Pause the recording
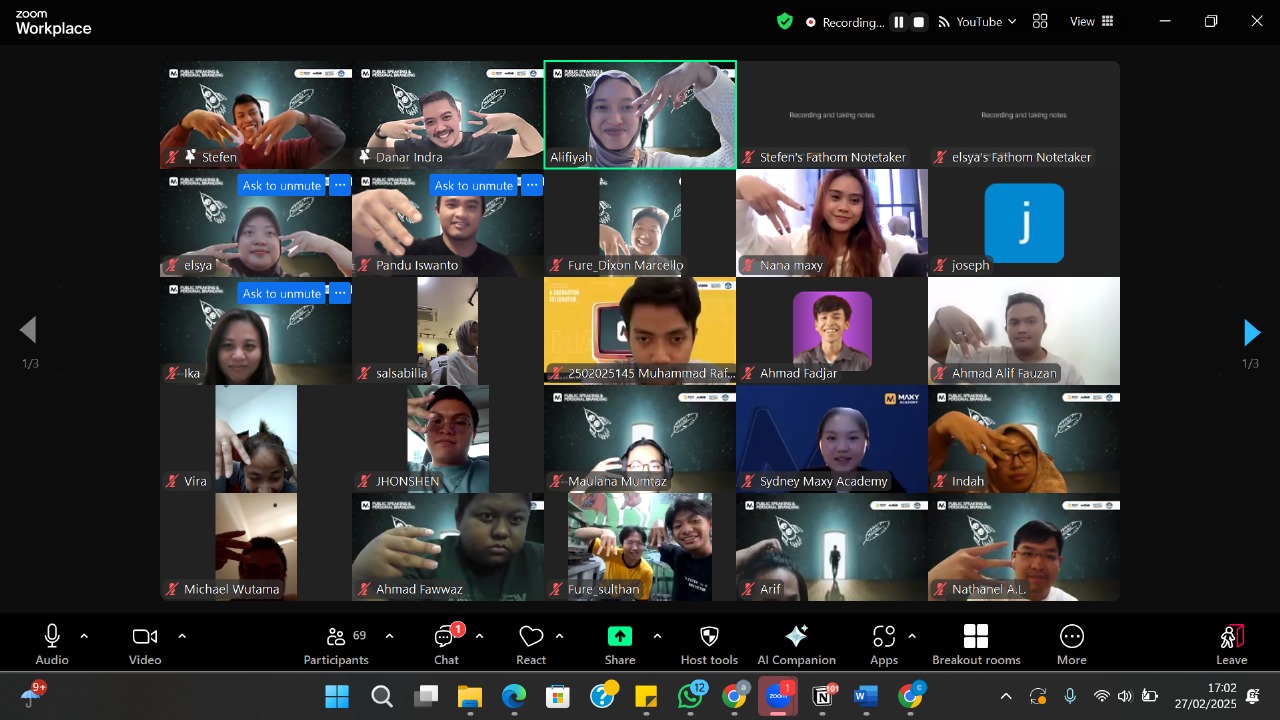This screenshot has width=1280, height=720. coord(899,22)
